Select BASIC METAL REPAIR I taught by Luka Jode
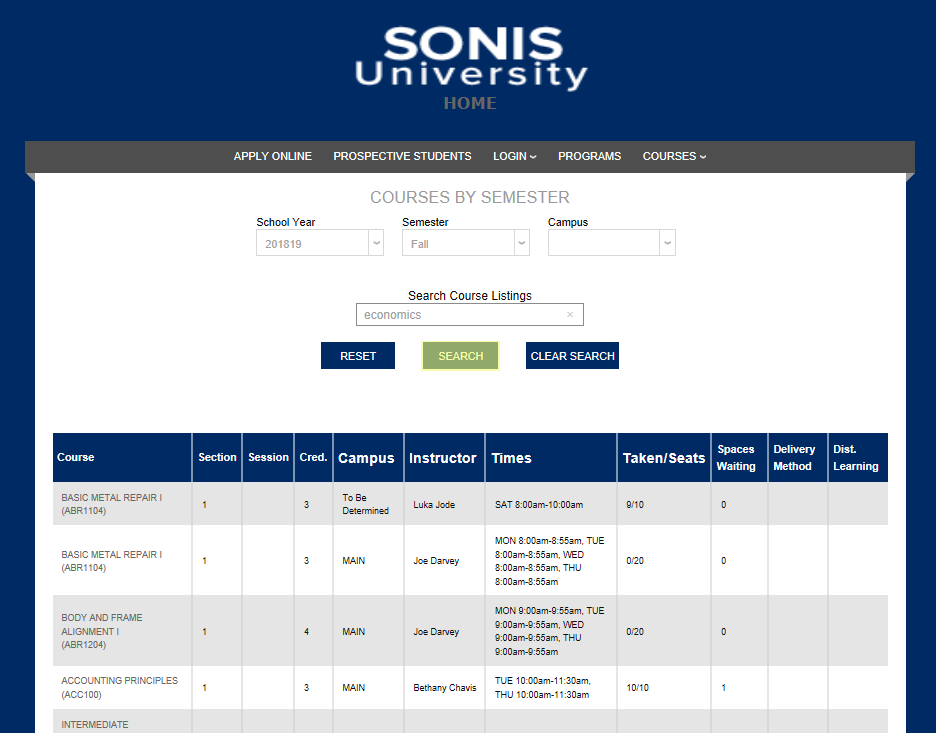 111,504
